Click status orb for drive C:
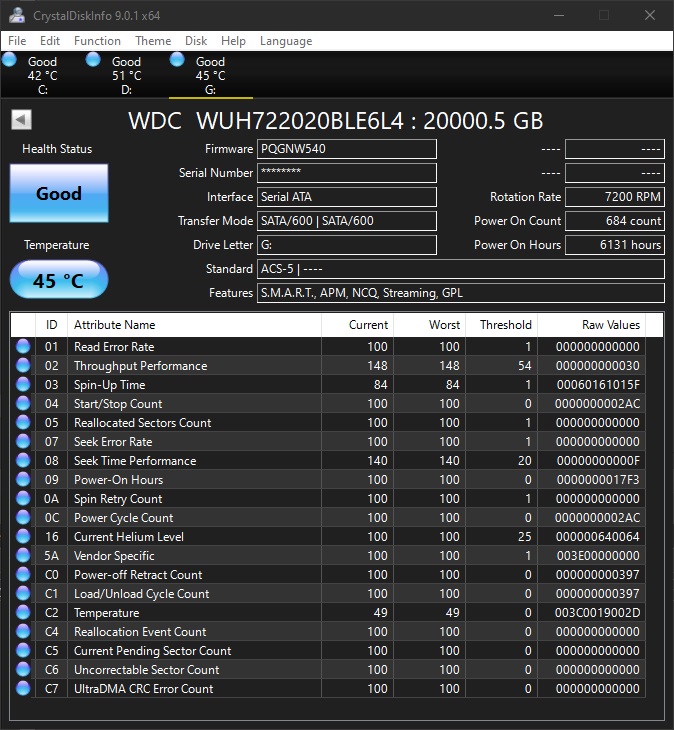The width and height of the screenshot is (674, 730). (9, 60)
